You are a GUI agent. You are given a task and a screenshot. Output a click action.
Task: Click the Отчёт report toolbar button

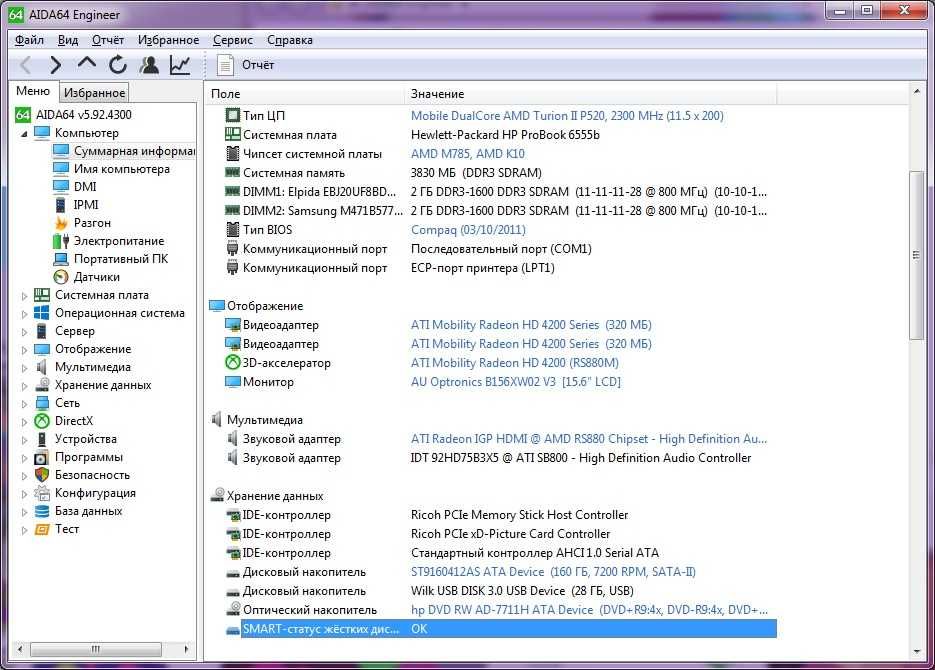coord(245,64)
